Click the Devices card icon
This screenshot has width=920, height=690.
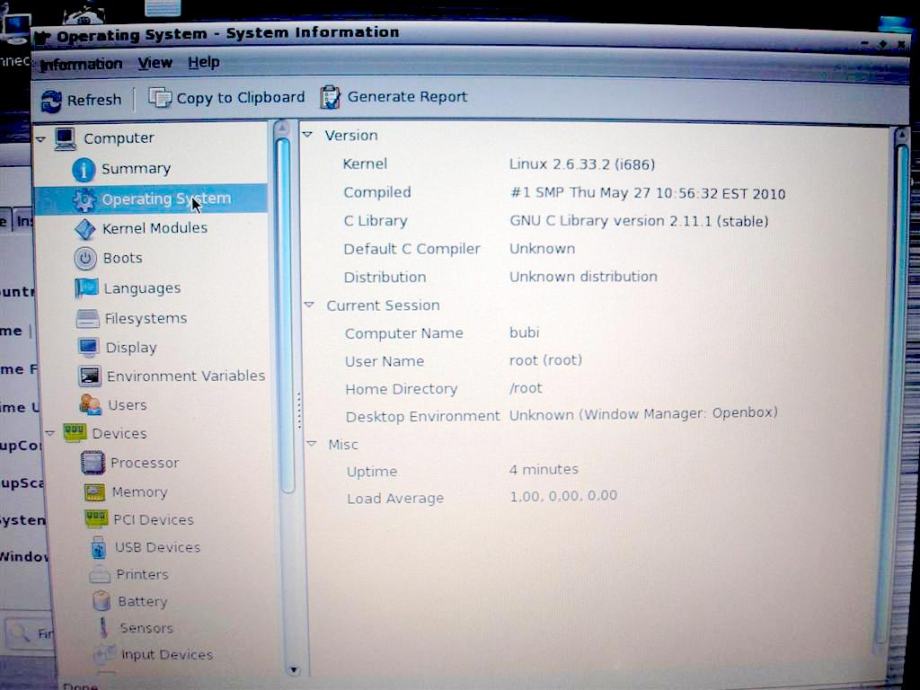coord(75,433)
